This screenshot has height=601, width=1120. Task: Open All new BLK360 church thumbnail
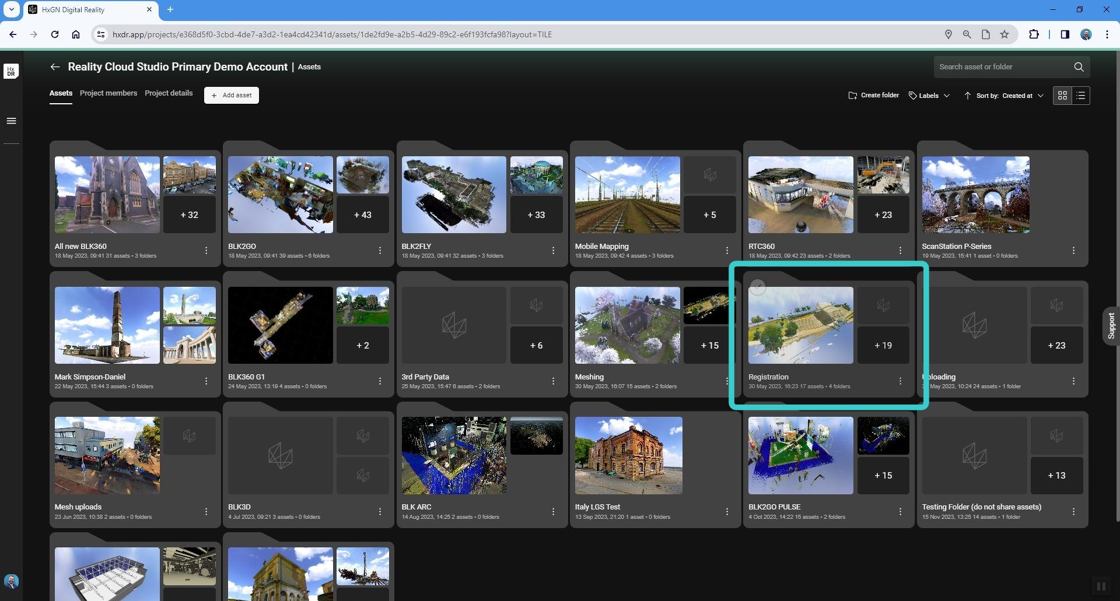coord(107,194)
